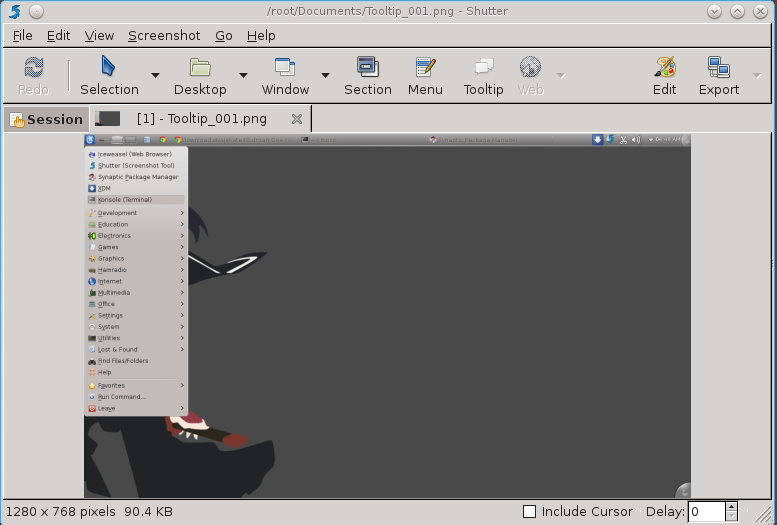Open the File menu
777x525 pixels.
pos(22,36)
